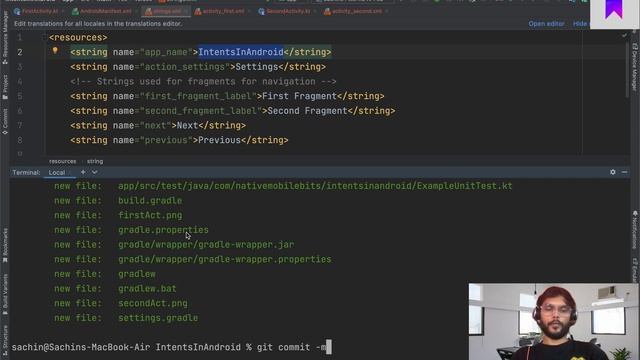Click the resources breadcrumb
The image size is (640, 360).
pos(62,161)
